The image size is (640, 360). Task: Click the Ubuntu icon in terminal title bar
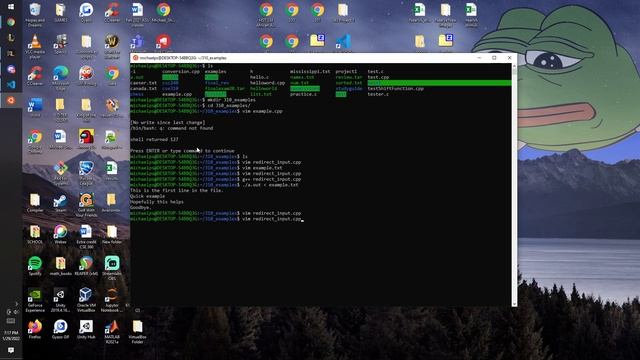[x=136, y=58]
